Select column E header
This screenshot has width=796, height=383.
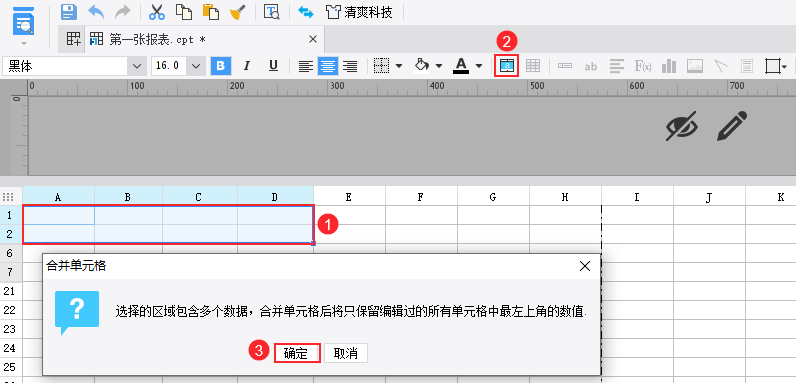(x=349, y=197)
